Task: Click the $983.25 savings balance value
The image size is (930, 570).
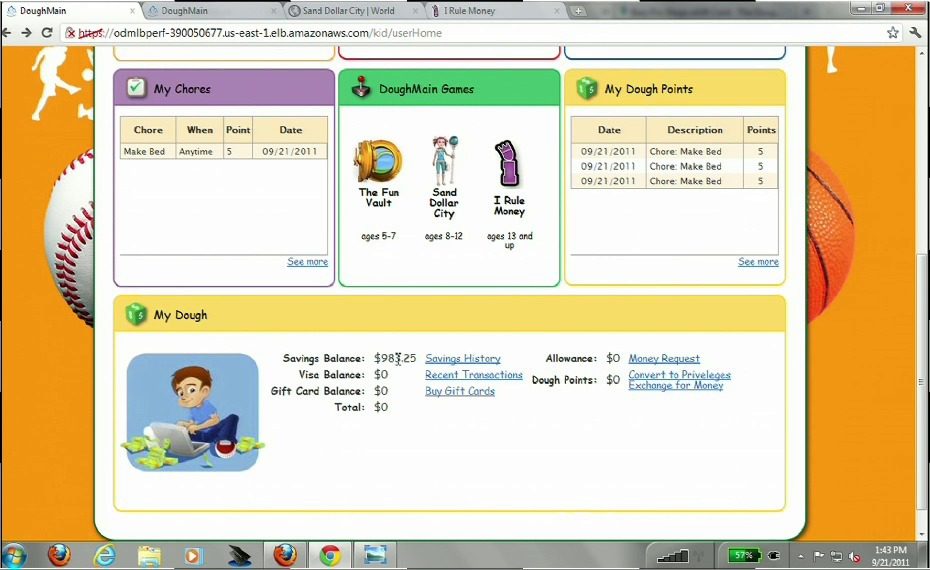Action: coord(395,358)
